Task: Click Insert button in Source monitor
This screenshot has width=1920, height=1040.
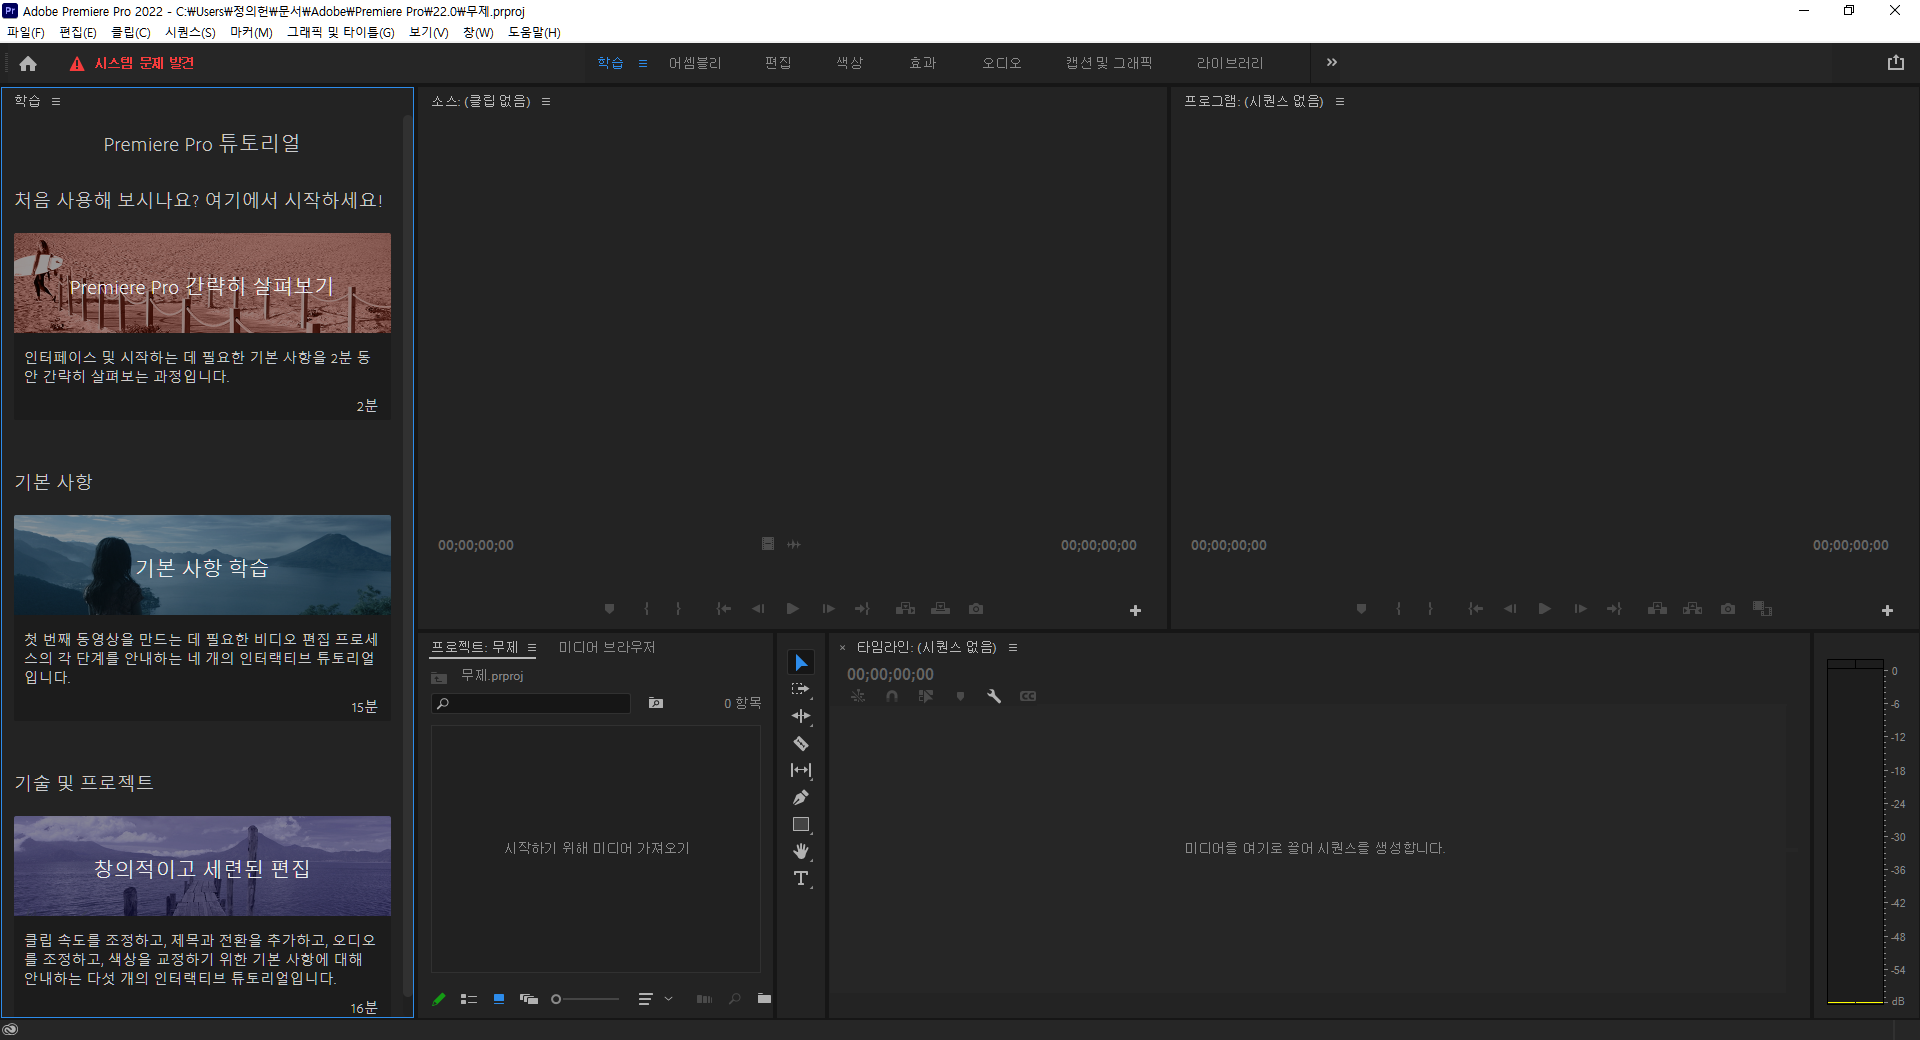Action: pyautogui.click(x=906, y=609)
